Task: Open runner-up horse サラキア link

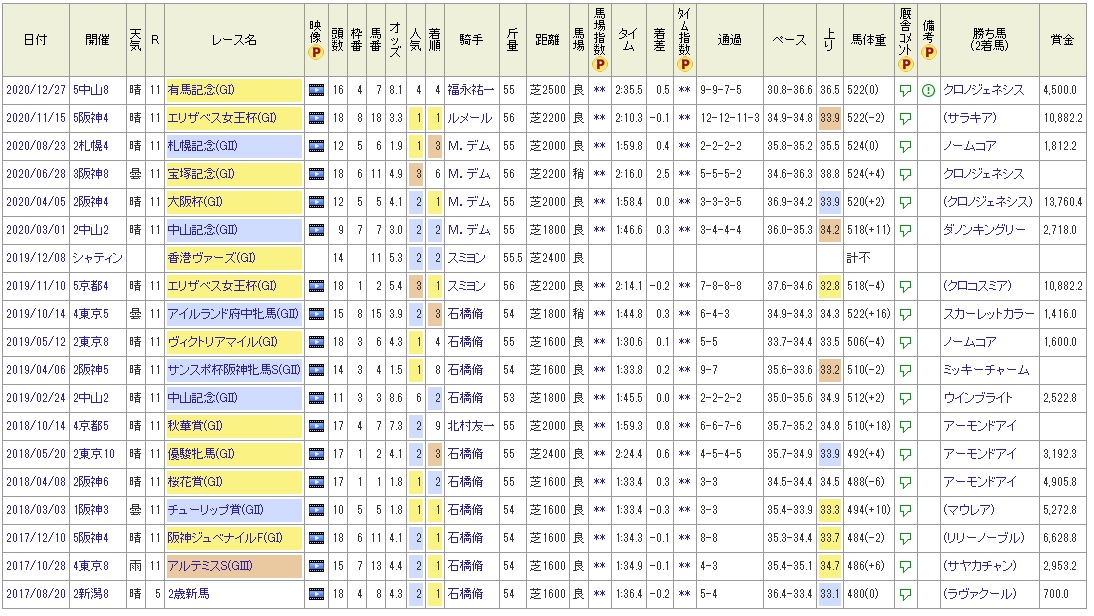Action: click(x=976, y=118)
